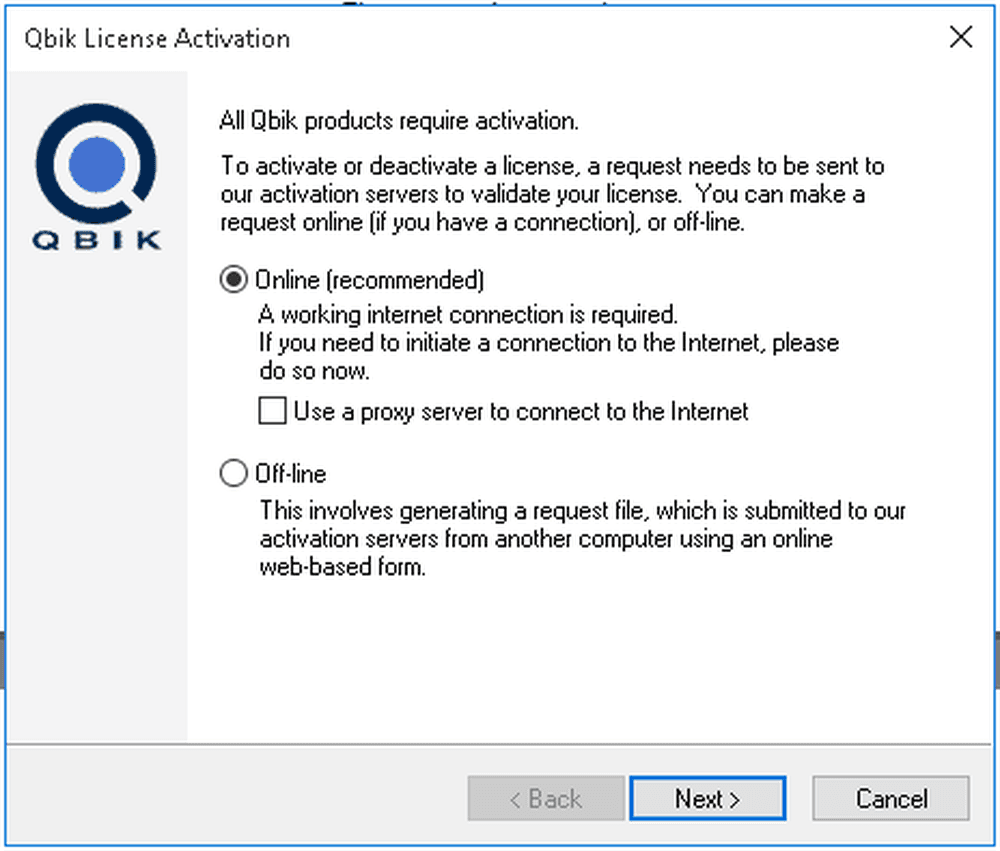Click 'All Qbik products require activation.' text
Image resolution: width=1000 pixels, height=851 pixels.
(399, 121)
